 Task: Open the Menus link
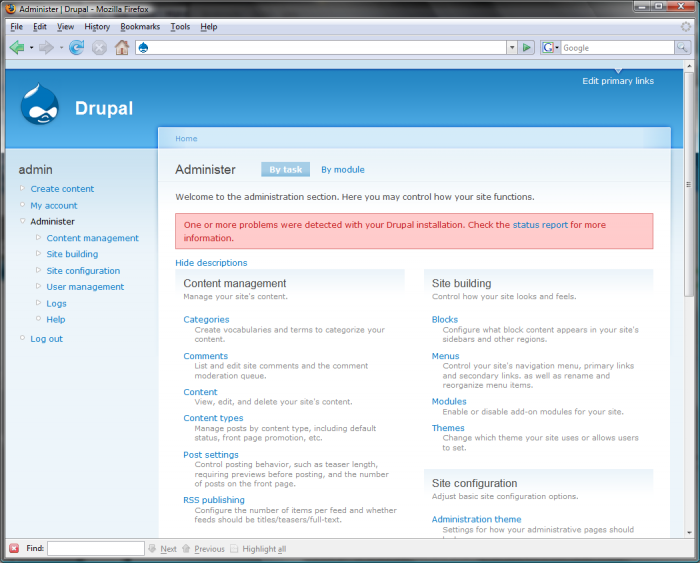[445, 356]
